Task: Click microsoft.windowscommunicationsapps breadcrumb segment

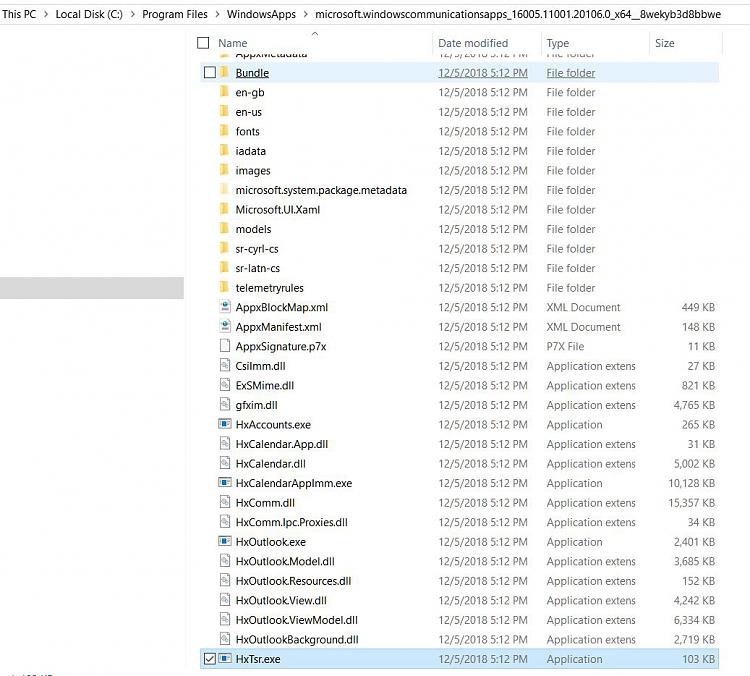Action: point(518,14)
